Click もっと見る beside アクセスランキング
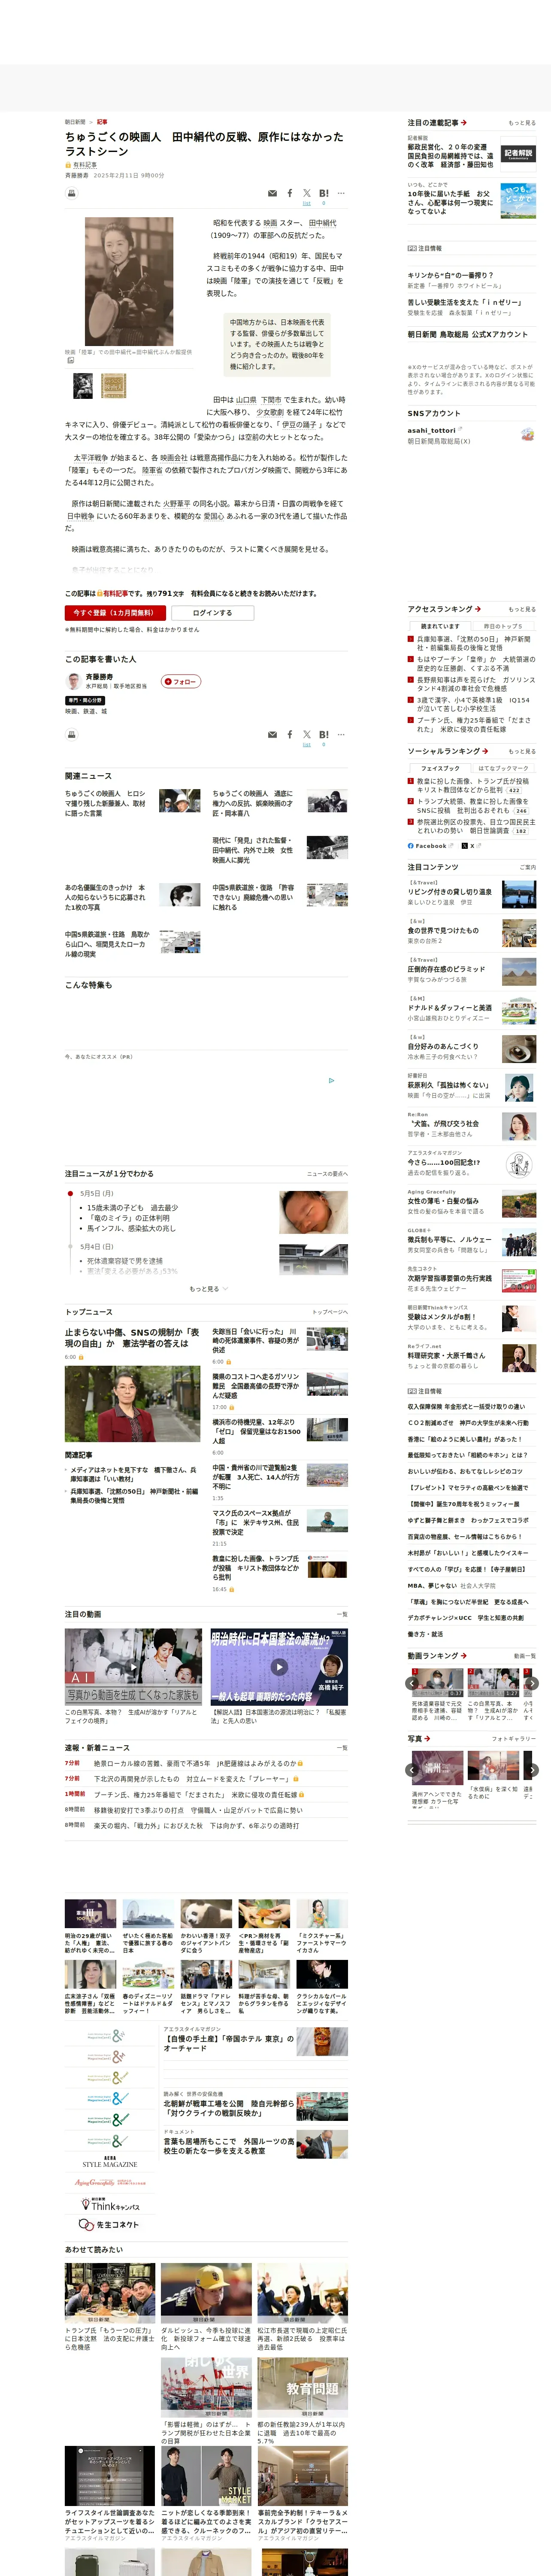The height and width of the screenshot is (2576, 551). pyautogui.click(x=521, y=609)
